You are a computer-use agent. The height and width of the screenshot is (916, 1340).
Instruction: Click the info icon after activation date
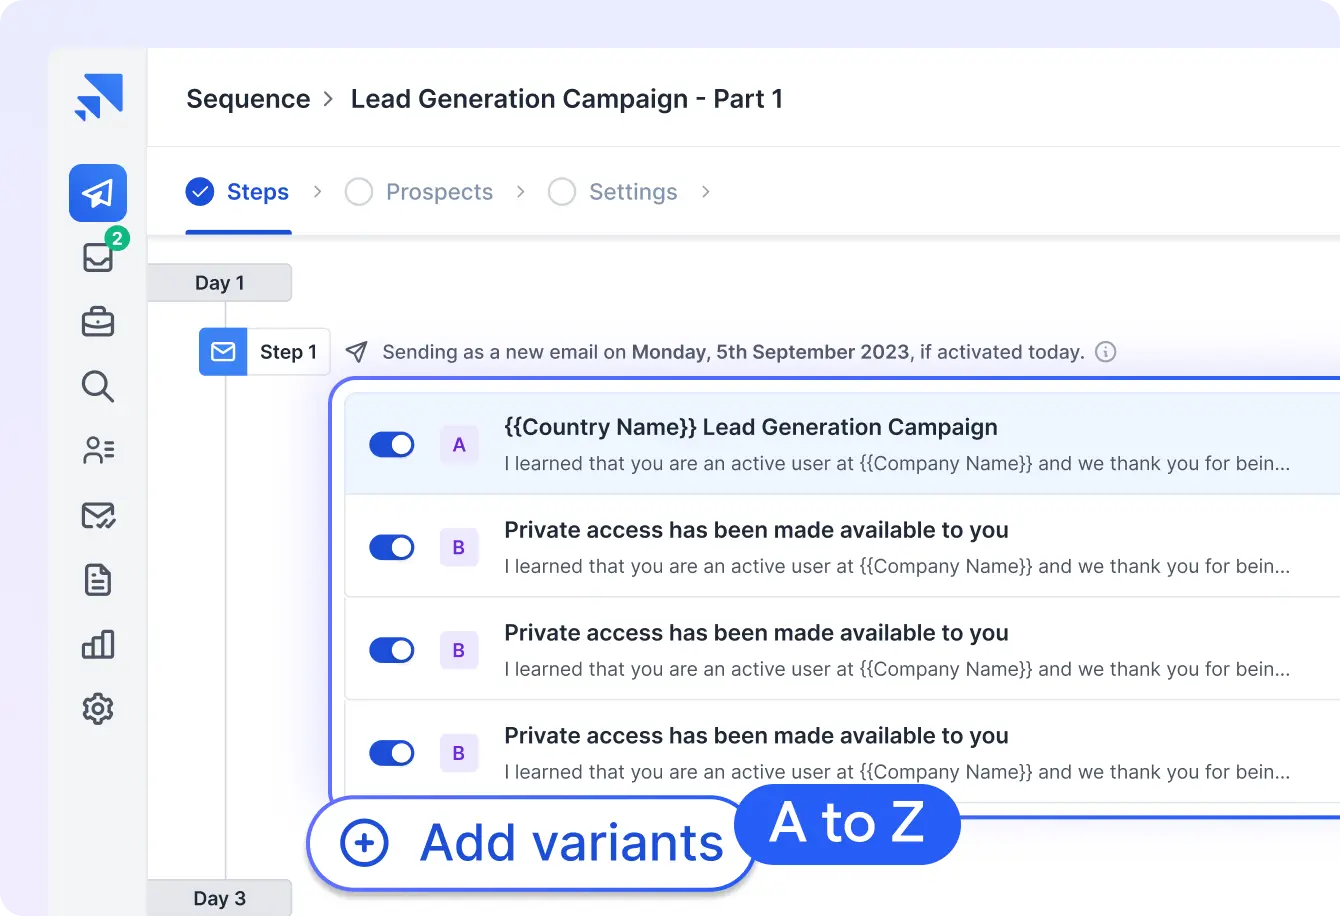pos(1105,352)
